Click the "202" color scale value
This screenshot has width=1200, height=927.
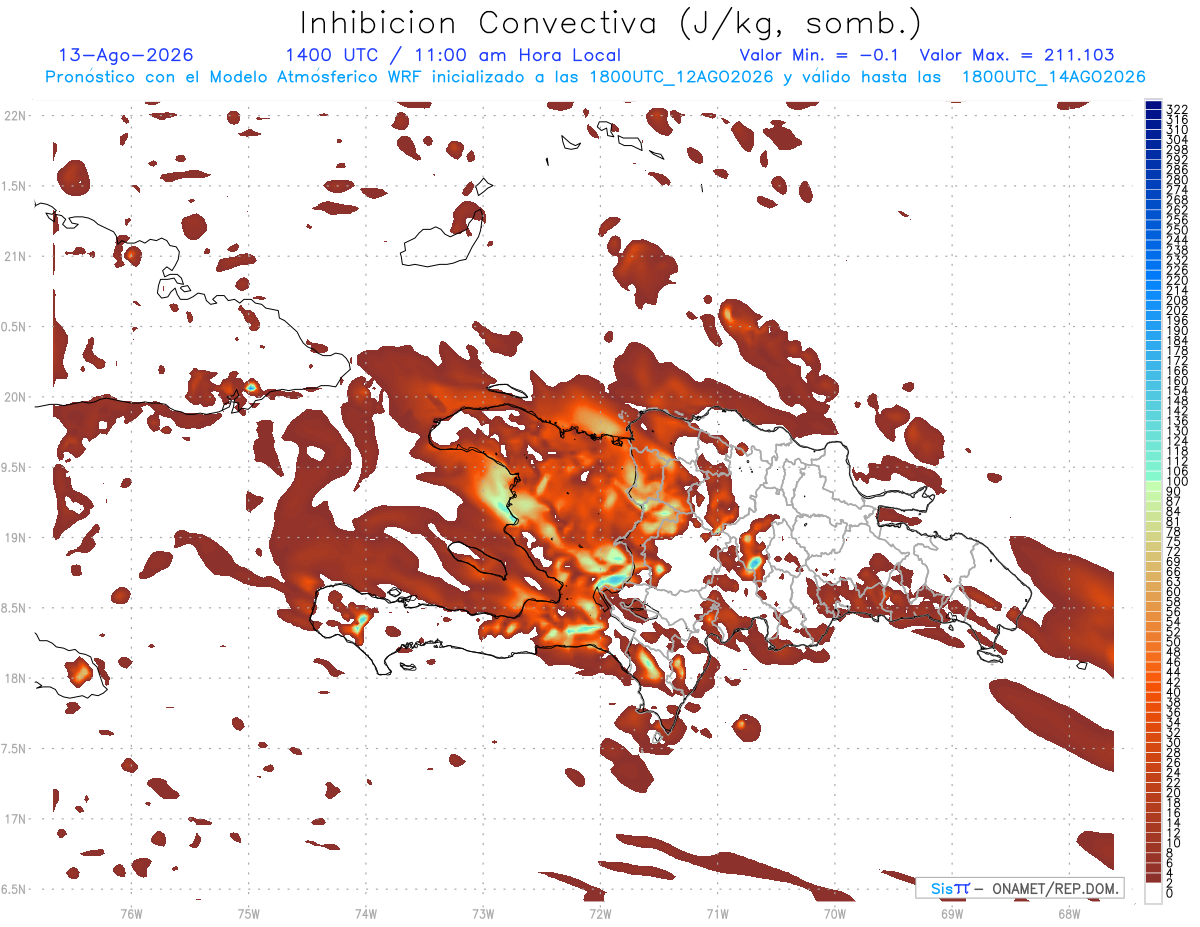tap(1176, 311)
